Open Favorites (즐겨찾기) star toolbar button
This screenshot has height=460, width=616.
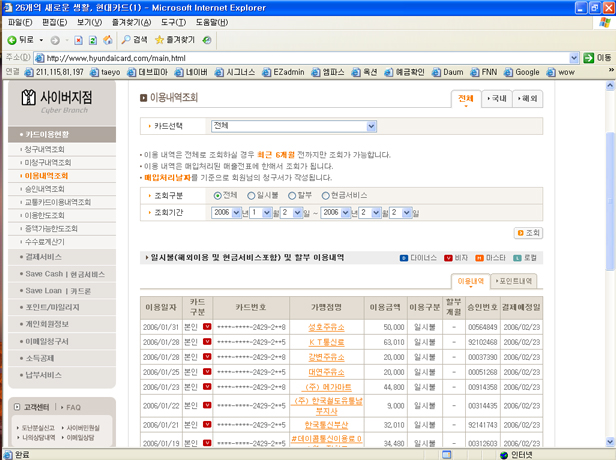tap(175, 40)
